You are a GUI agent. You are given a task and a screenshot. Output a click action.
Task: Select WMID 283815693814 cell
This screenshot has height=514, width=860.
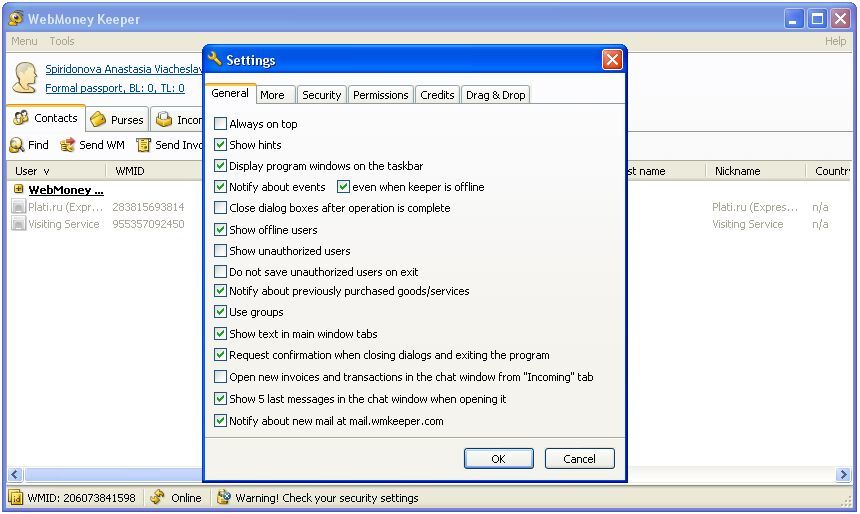click(x=148, y=207)
